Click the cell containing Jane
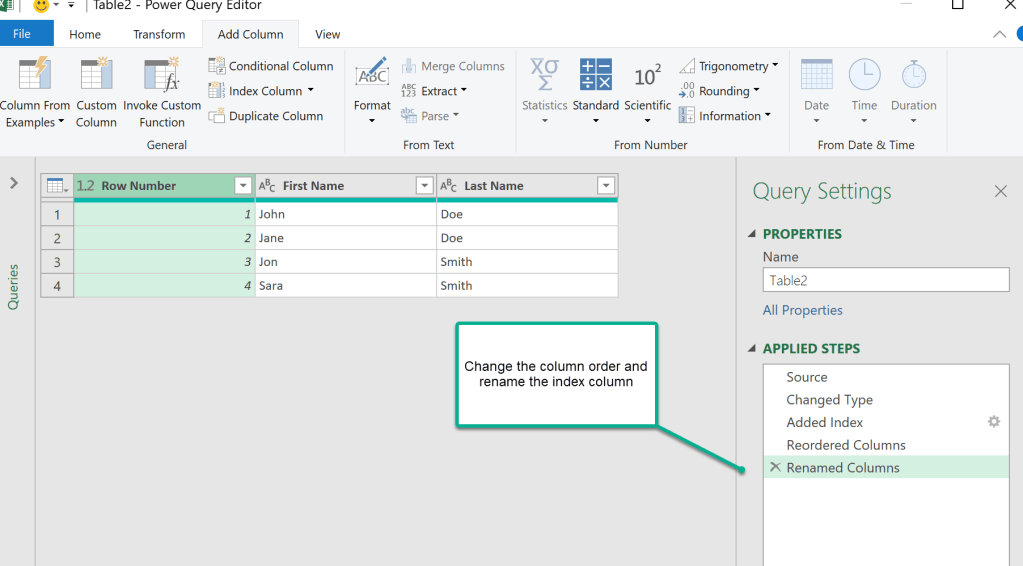This screenshot has width=1023, height=566. pos(346,238)
